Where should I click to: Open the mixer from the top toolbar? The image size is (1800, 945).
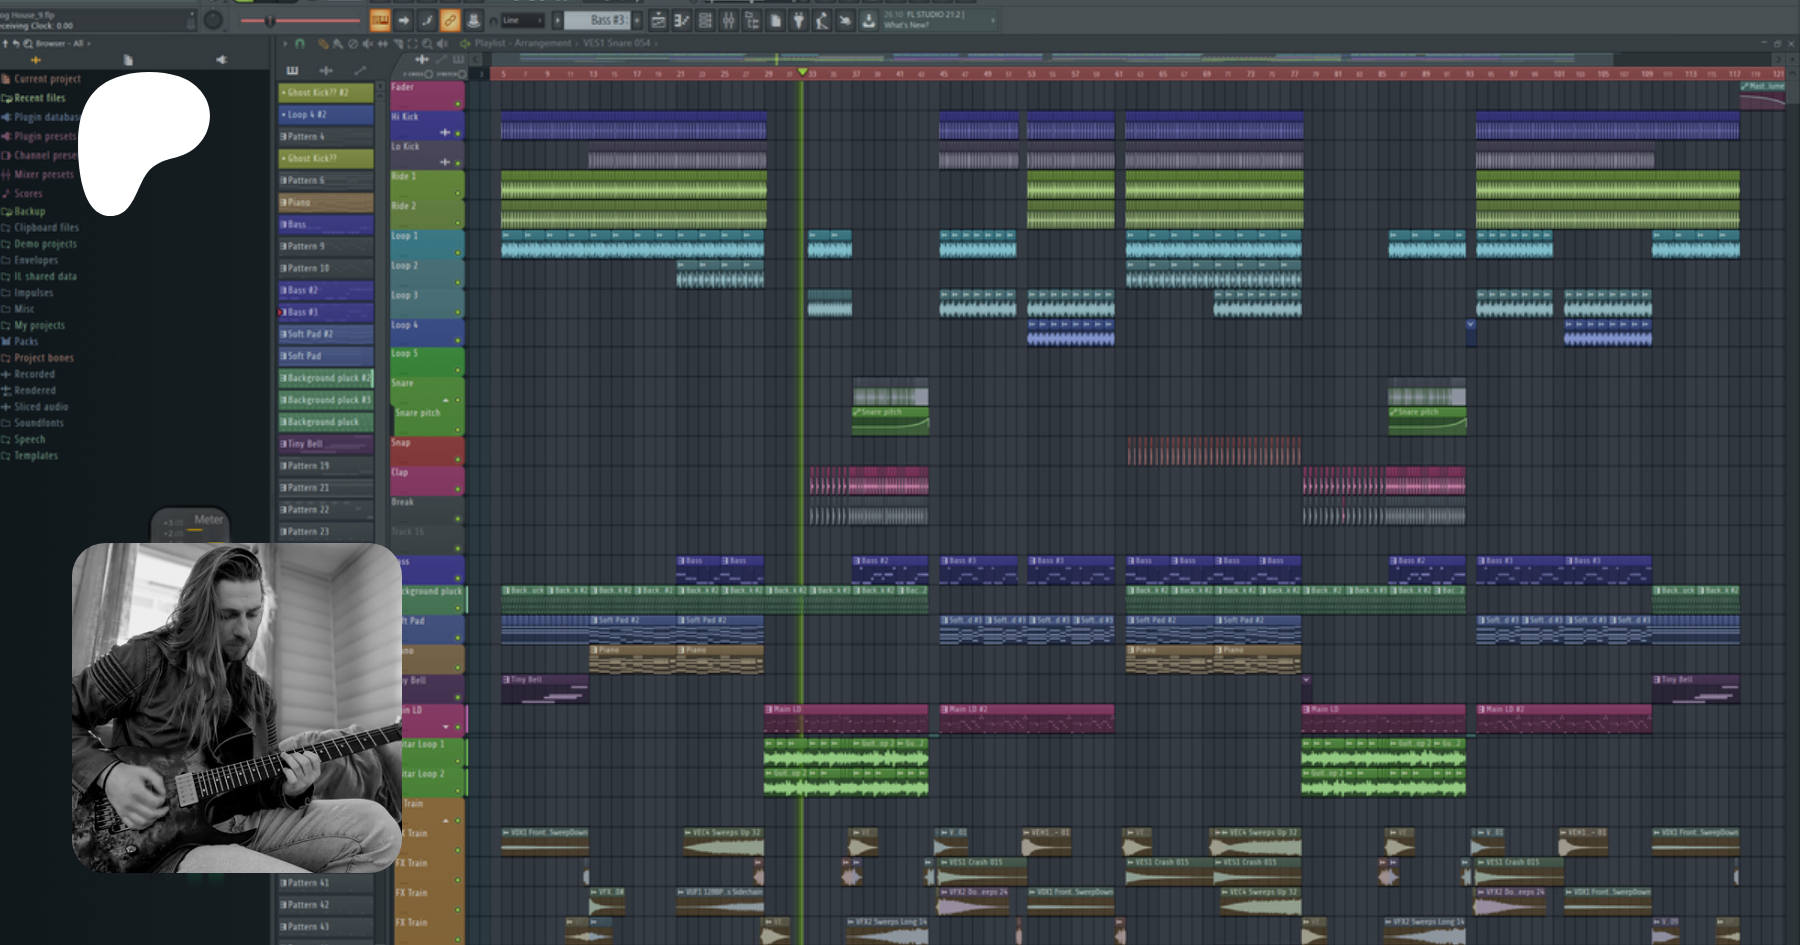(x=729, y=20)
